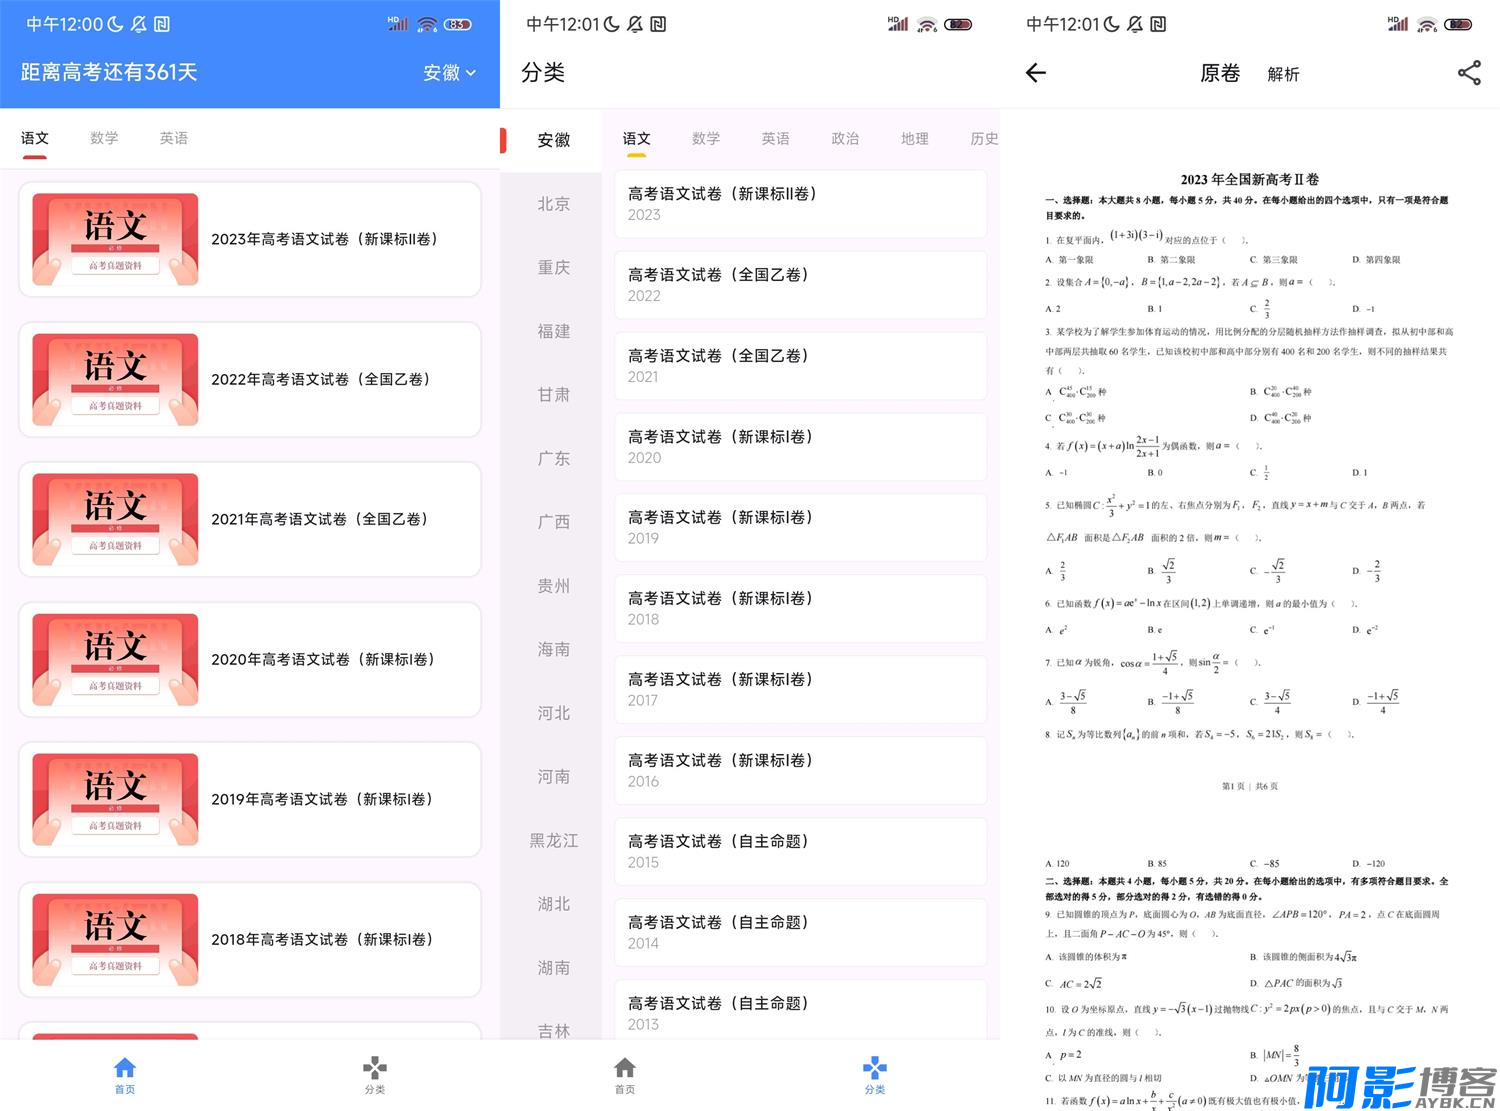The width and height of the screenshot is (1500, 1111).
Task: Select 历史 tab in category screen
Action: [x=984, y=139]
